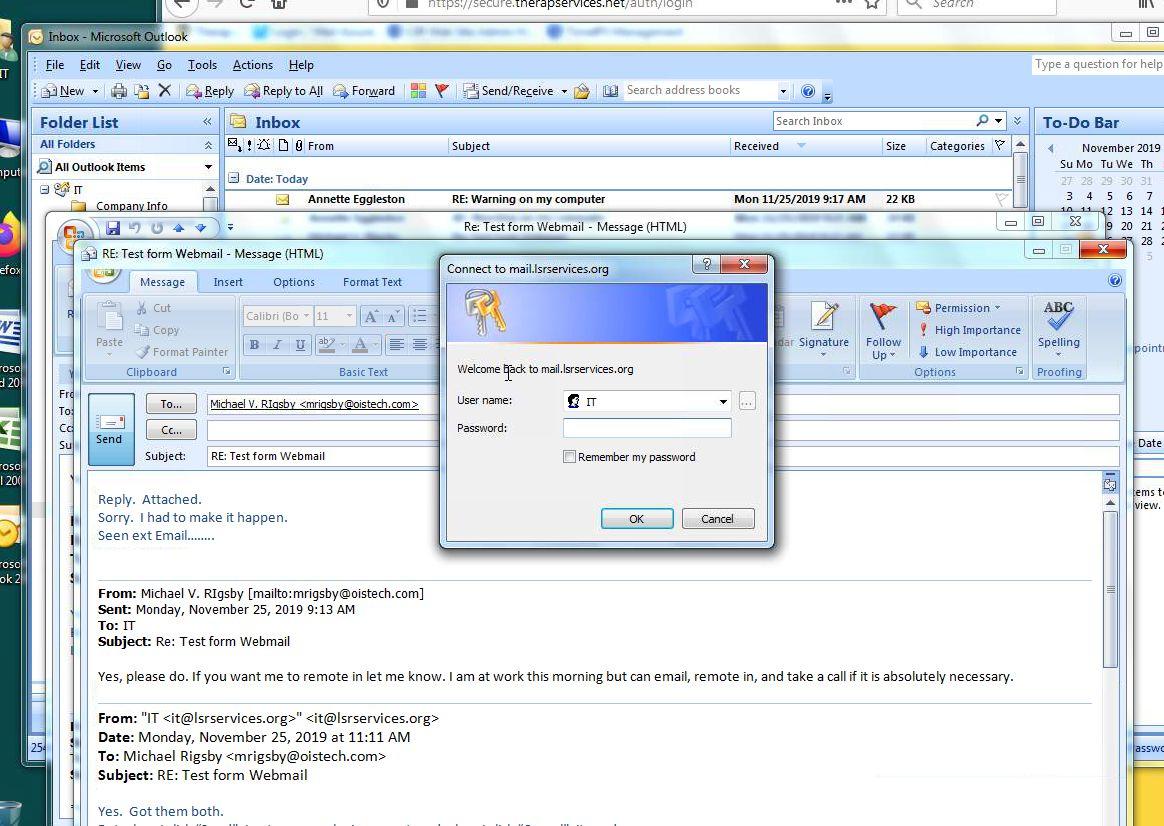Expand the All Outlook Items dropdown
The width and height of the screenshot is (1164, 826).
(209, 167)
